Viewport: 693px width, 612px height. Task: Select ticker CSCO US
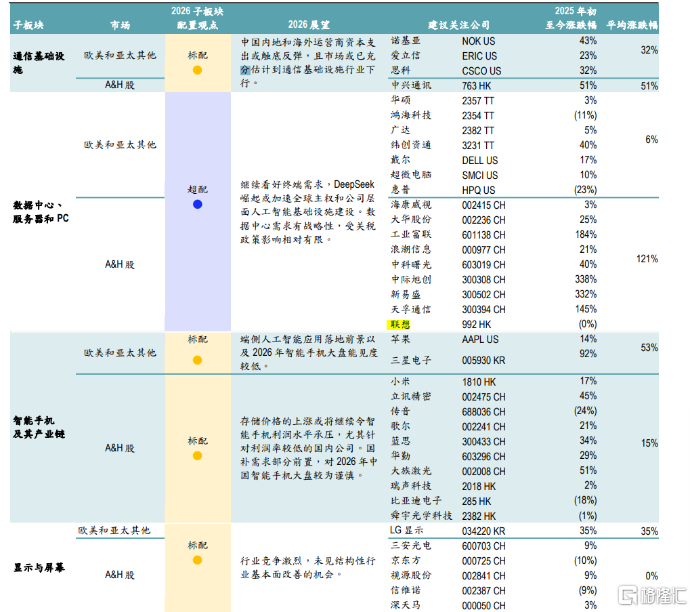[x=482, y=71]
